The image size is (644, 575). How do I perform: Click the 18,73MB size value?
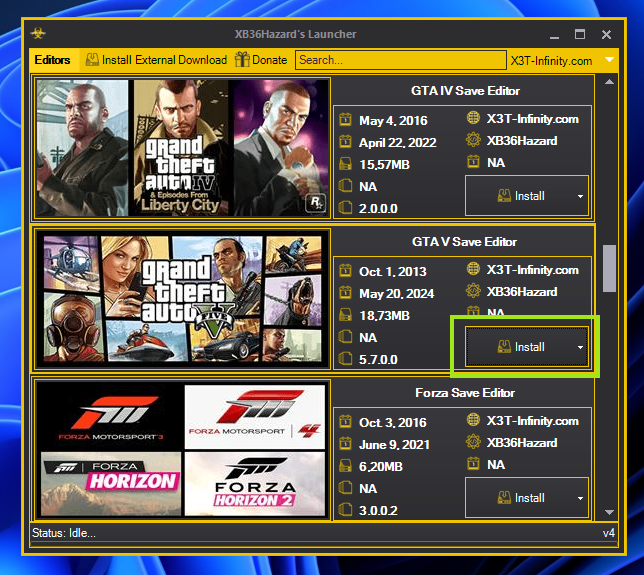tap(384, 316)
